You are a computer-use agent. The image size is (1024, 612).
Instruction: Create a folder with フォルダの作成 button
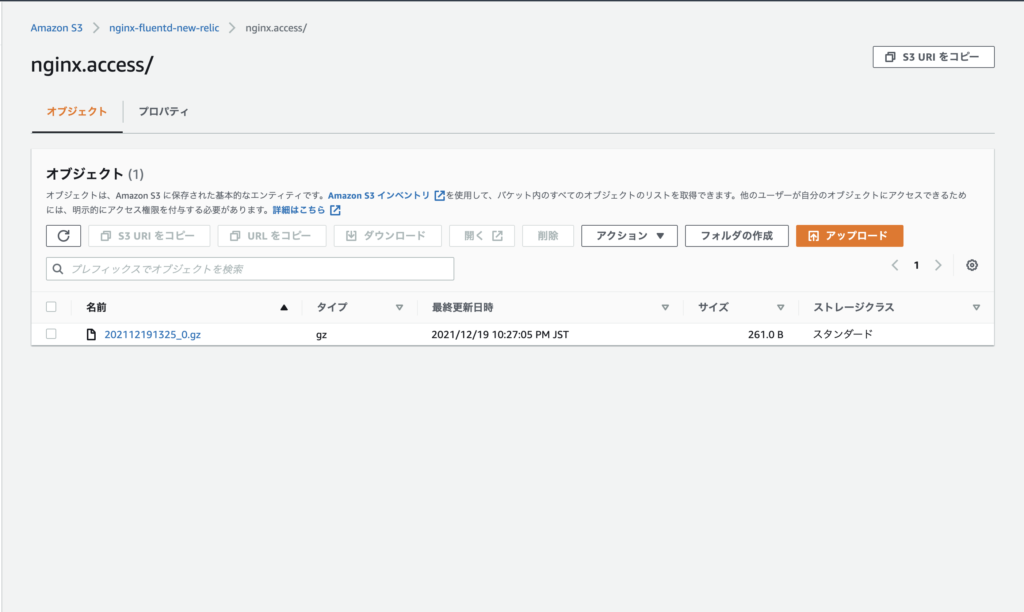pos(736,235)
